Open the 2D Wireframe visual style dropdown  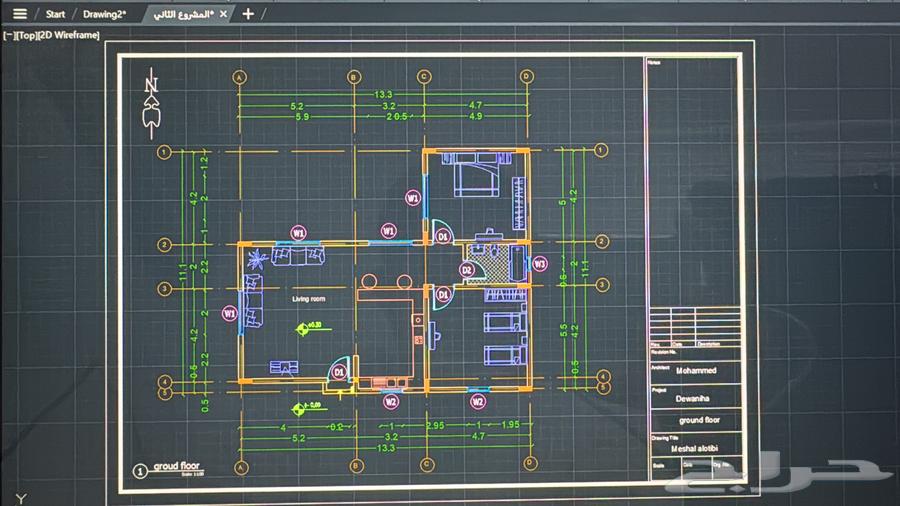(x=69, y=35)
